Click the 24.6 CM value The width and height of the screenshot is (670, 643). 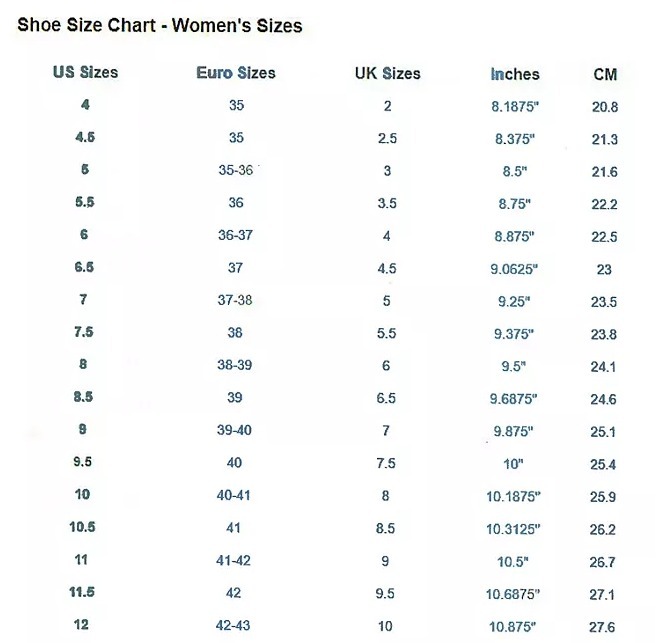coord(604,399)
